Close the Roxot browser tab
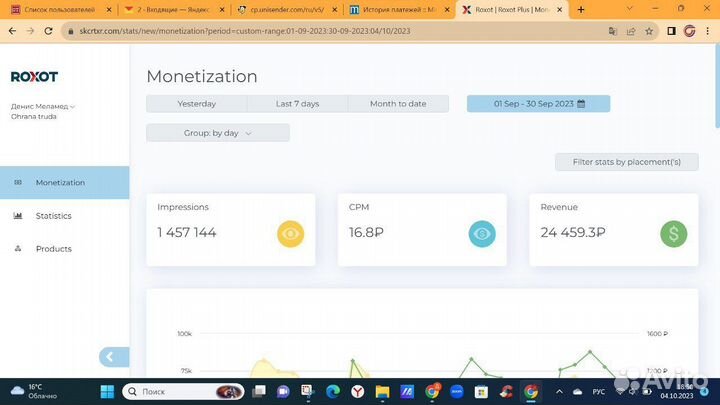The width and height of the screenshot is (720, 405). point(559,10)
